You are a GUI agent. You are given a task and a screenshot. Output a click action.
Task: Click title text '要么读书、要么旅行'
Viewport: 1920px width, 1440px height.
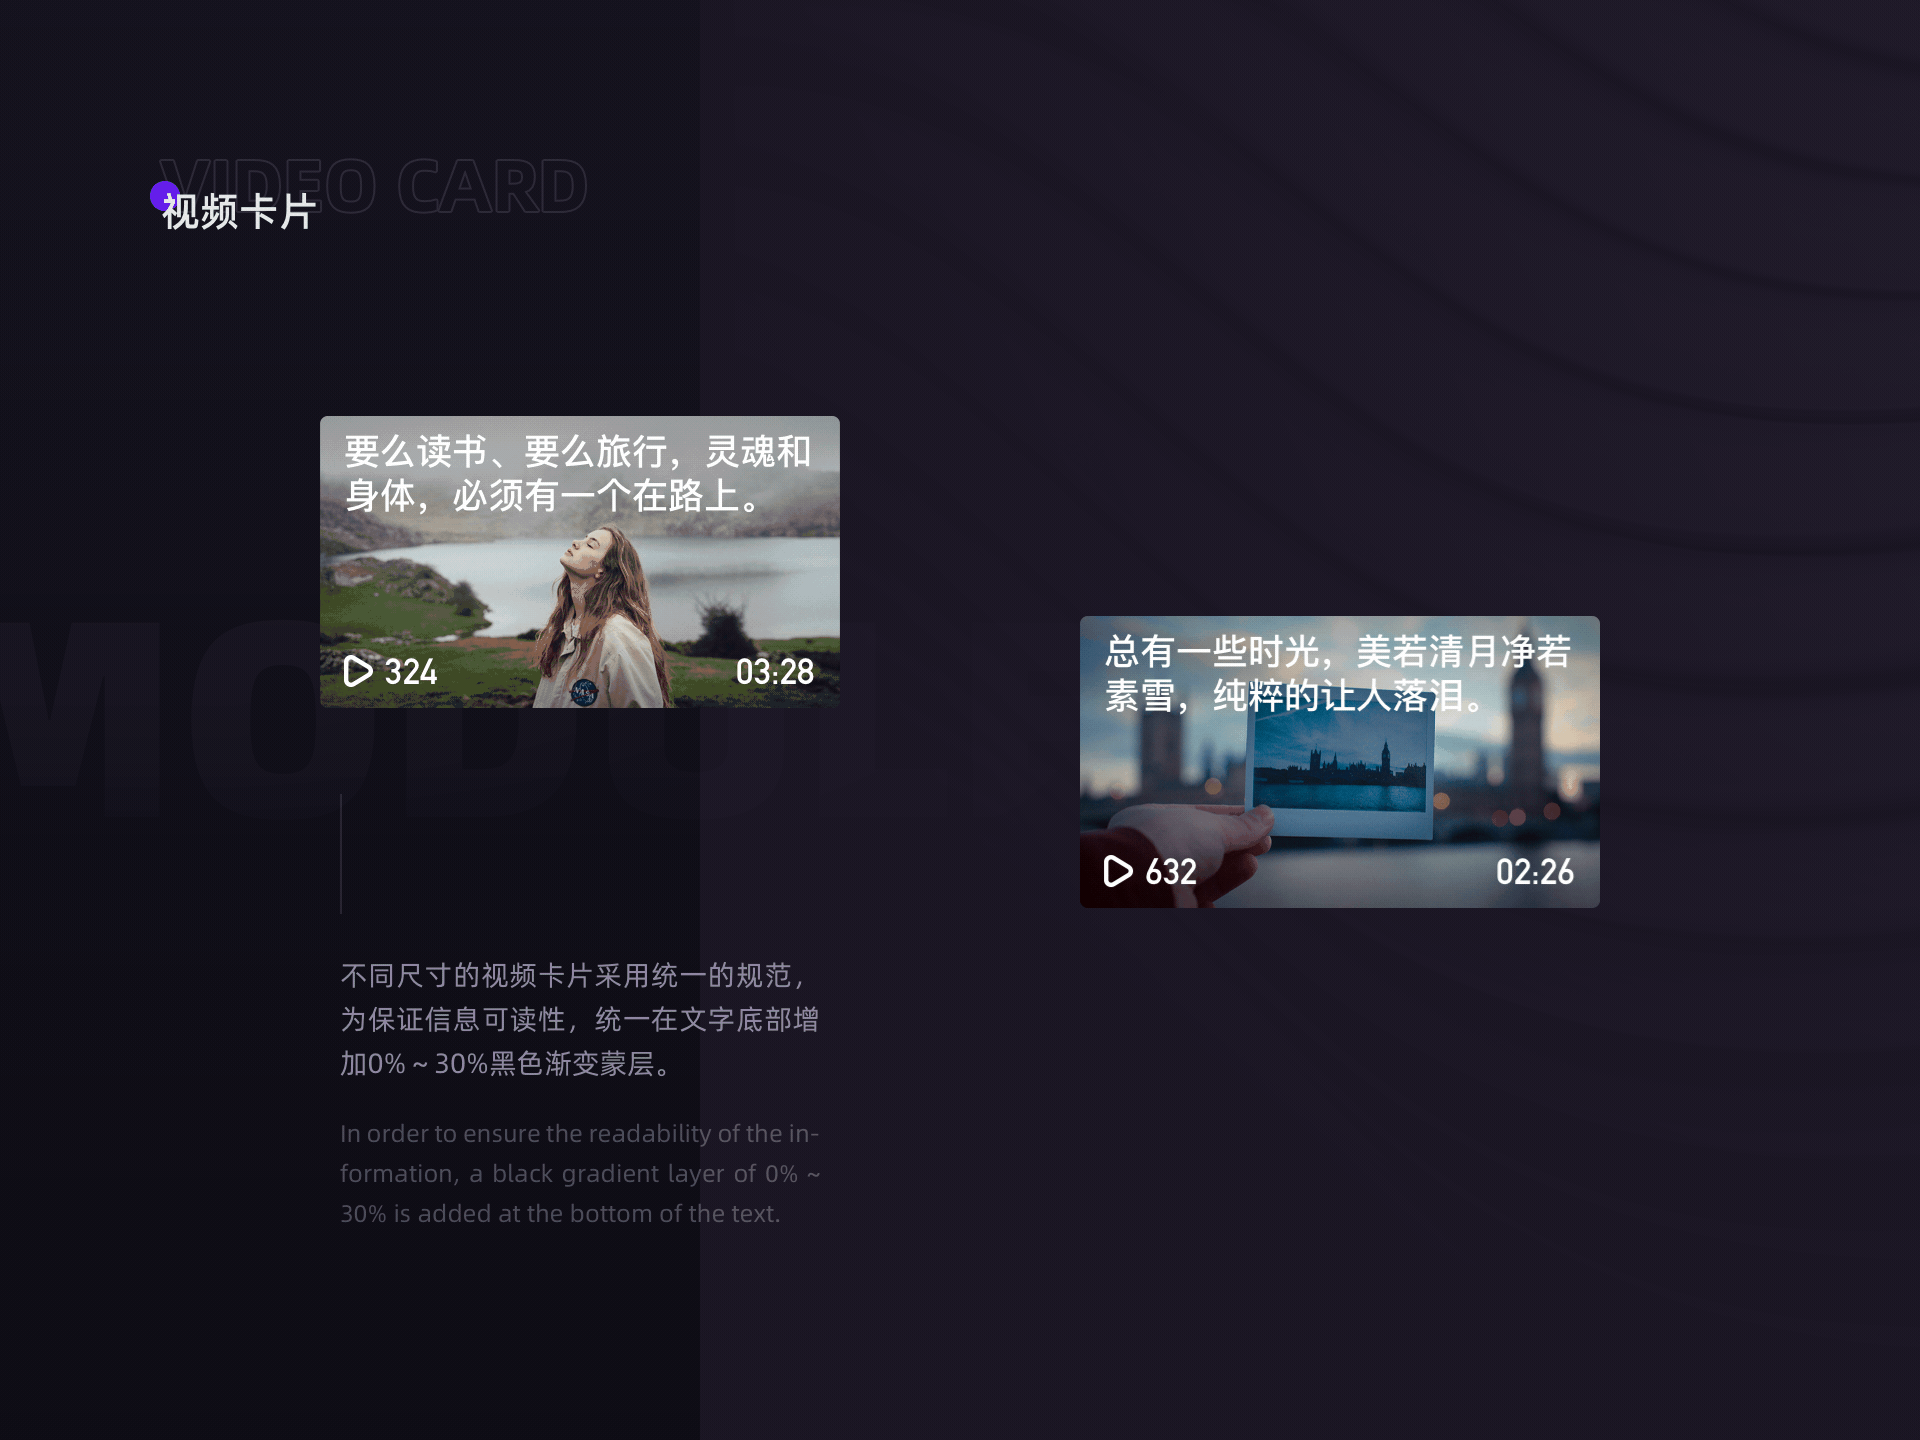(506, 452)
